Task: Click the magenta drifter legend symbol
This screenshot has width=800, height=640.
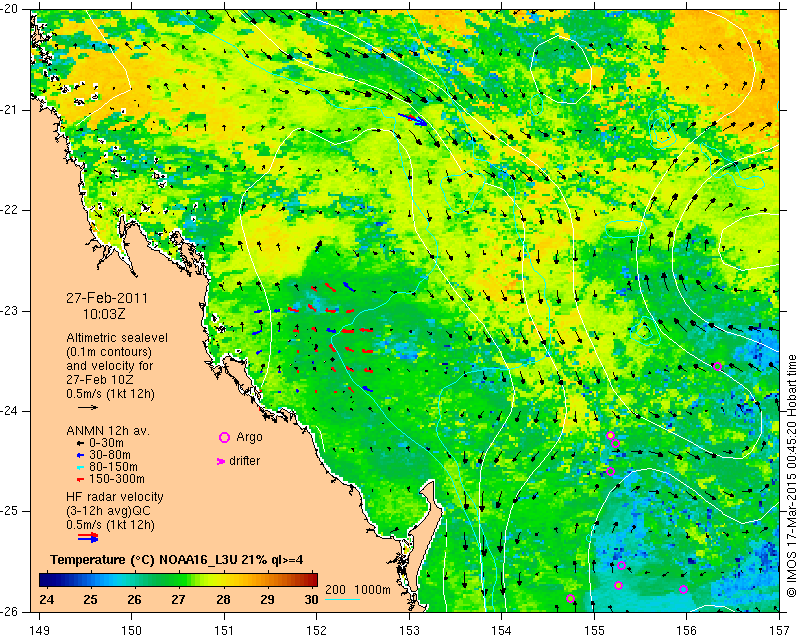Action: pyautogui.click(x=221, y=461)
